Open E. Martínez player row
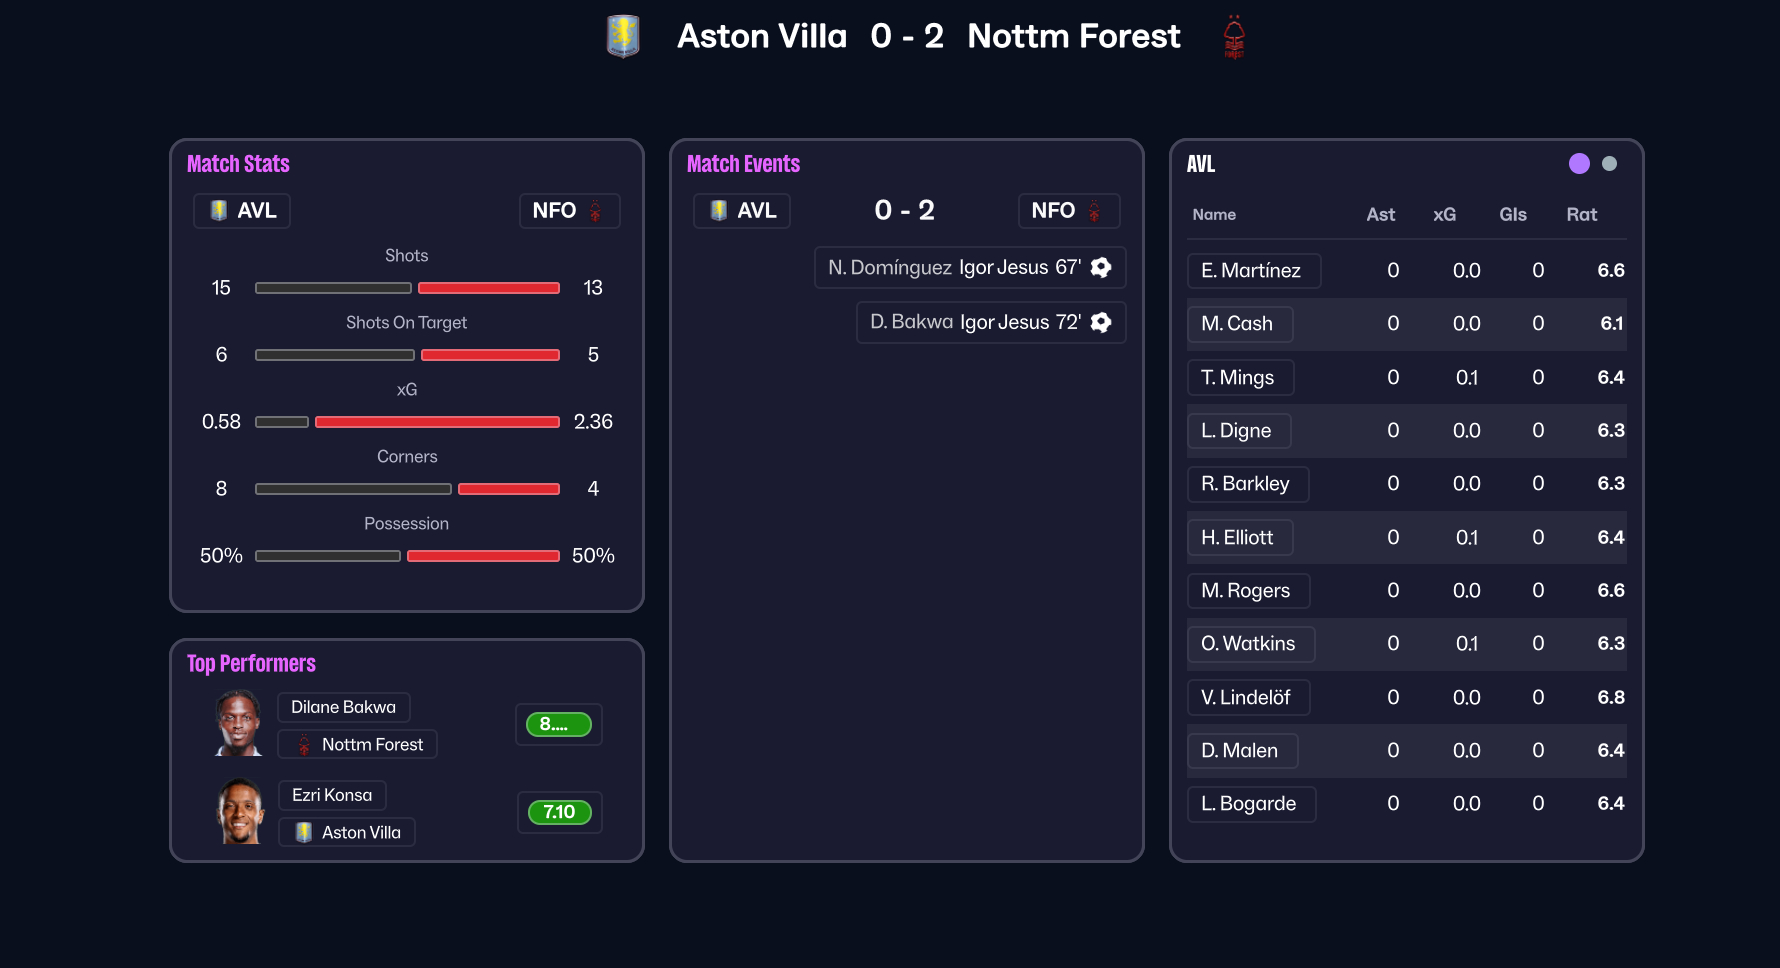This screenshot has width=1780, height=968. coord(1254,271)
